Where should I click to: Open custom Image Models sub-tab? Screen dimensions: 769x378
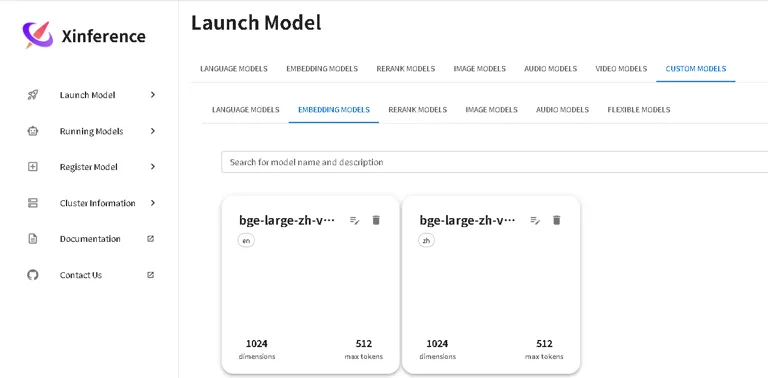pyautogui.click(x=491, y=110)
